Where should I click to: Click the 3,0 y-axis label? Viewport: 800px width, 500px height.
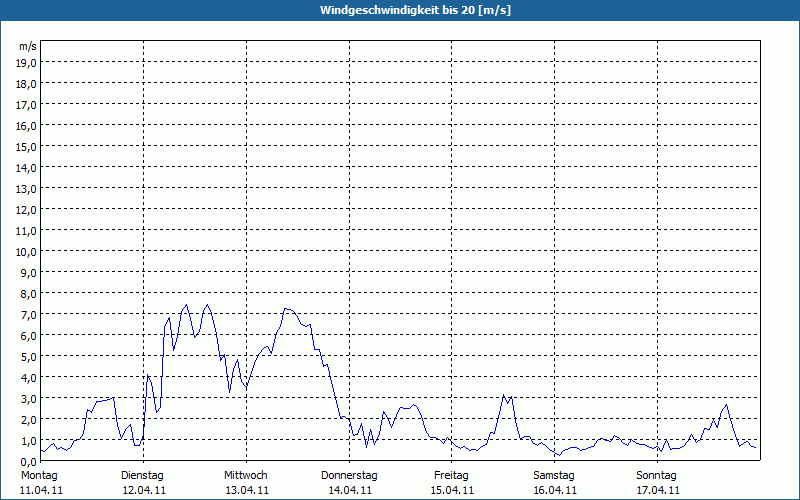coord(29,398)
